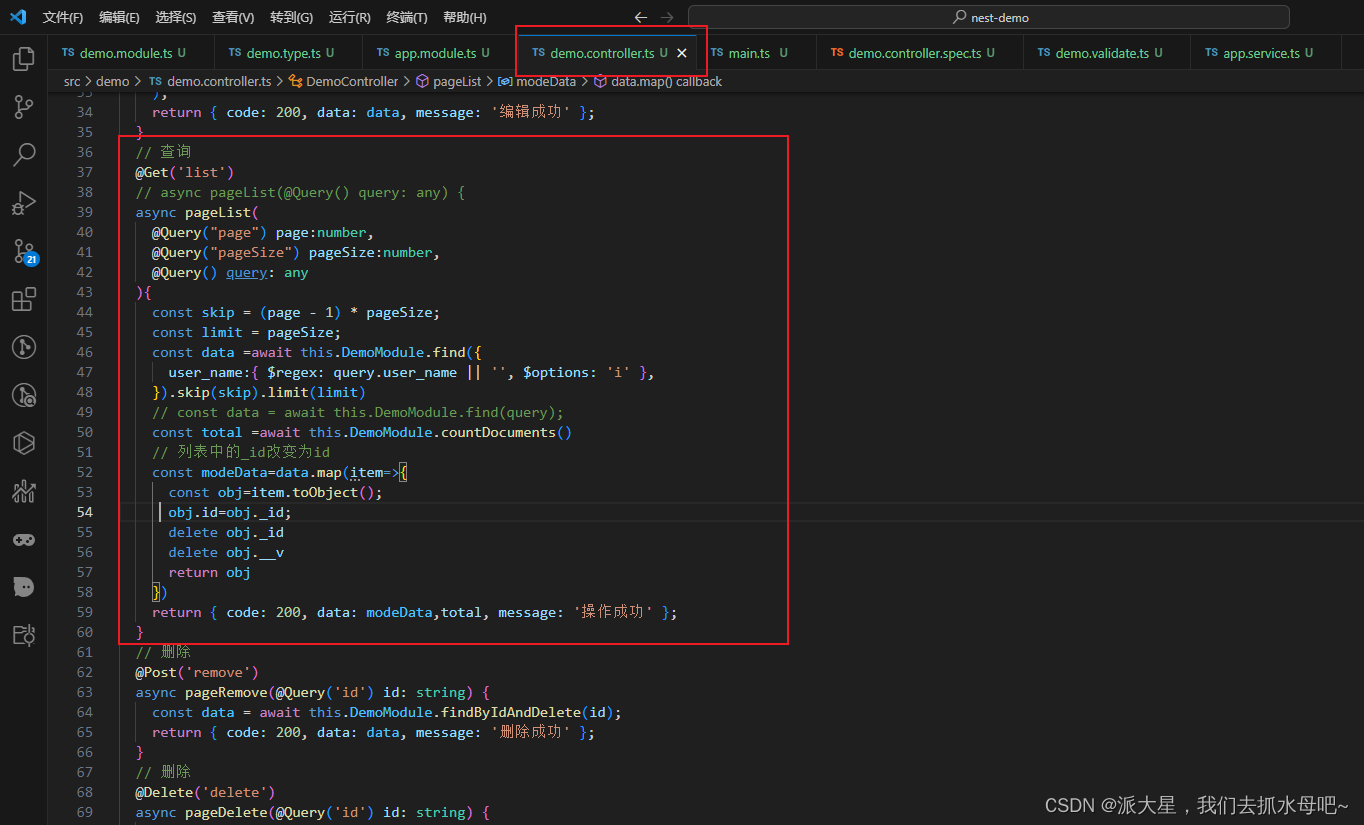Open the 转到(G) menu

pyautogui.click(x=291, y=17)
